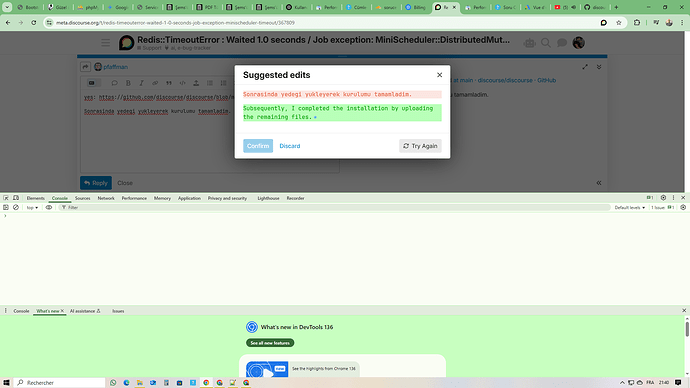Viewport: 690px width, 388px height.
Task: Open the hamburger sidebar menu
Action: coord(106,43)
